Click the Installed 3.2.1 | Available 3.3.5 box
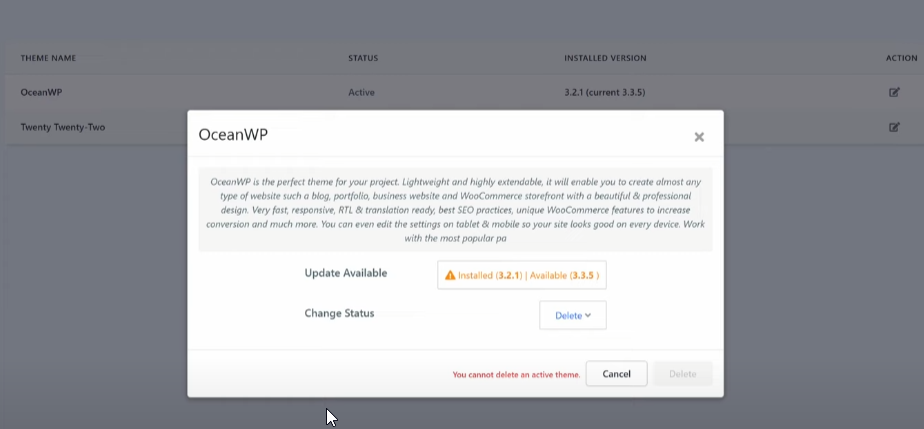 522,275
